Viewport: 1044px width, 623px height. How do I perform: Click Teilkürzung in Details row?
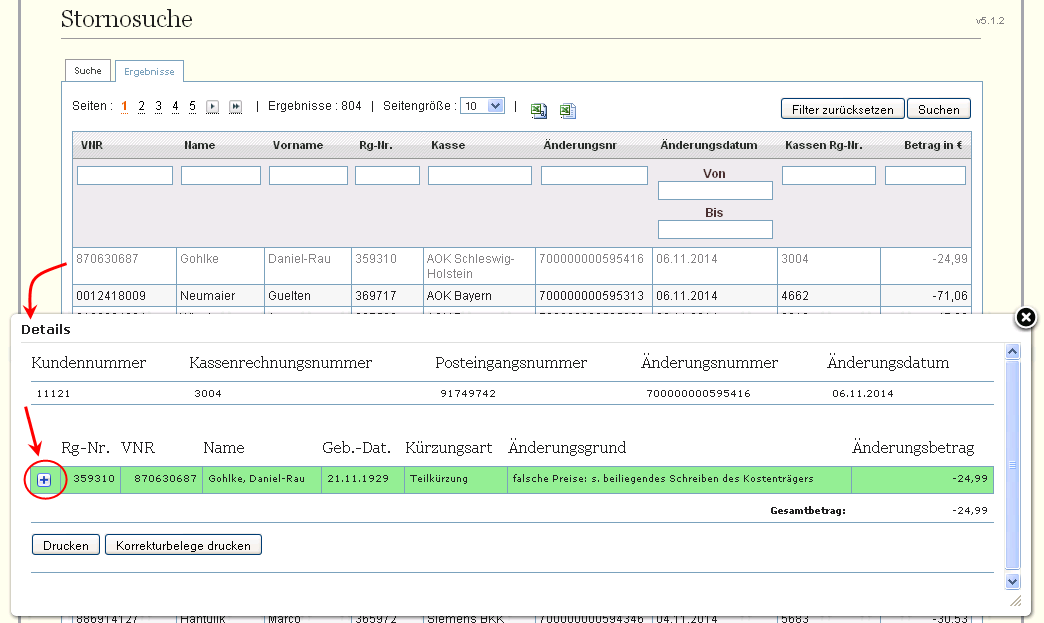(x=439, y=479)
